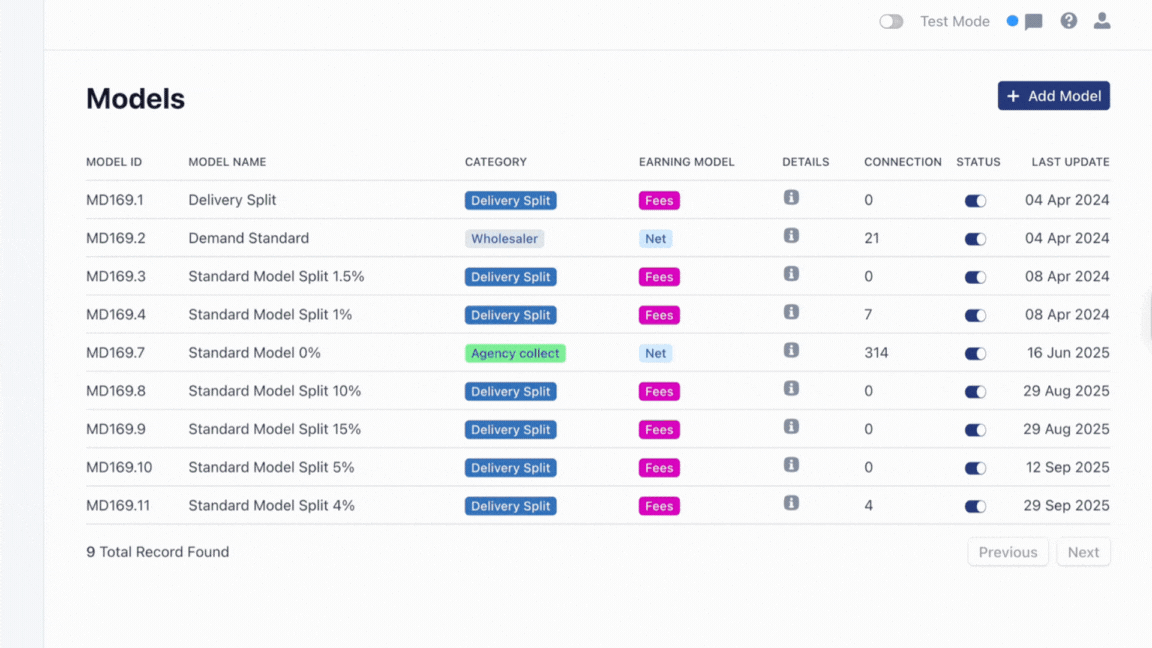Open details icon for Demand Standard
1152x648 pixels.
(x=791, y=236)
